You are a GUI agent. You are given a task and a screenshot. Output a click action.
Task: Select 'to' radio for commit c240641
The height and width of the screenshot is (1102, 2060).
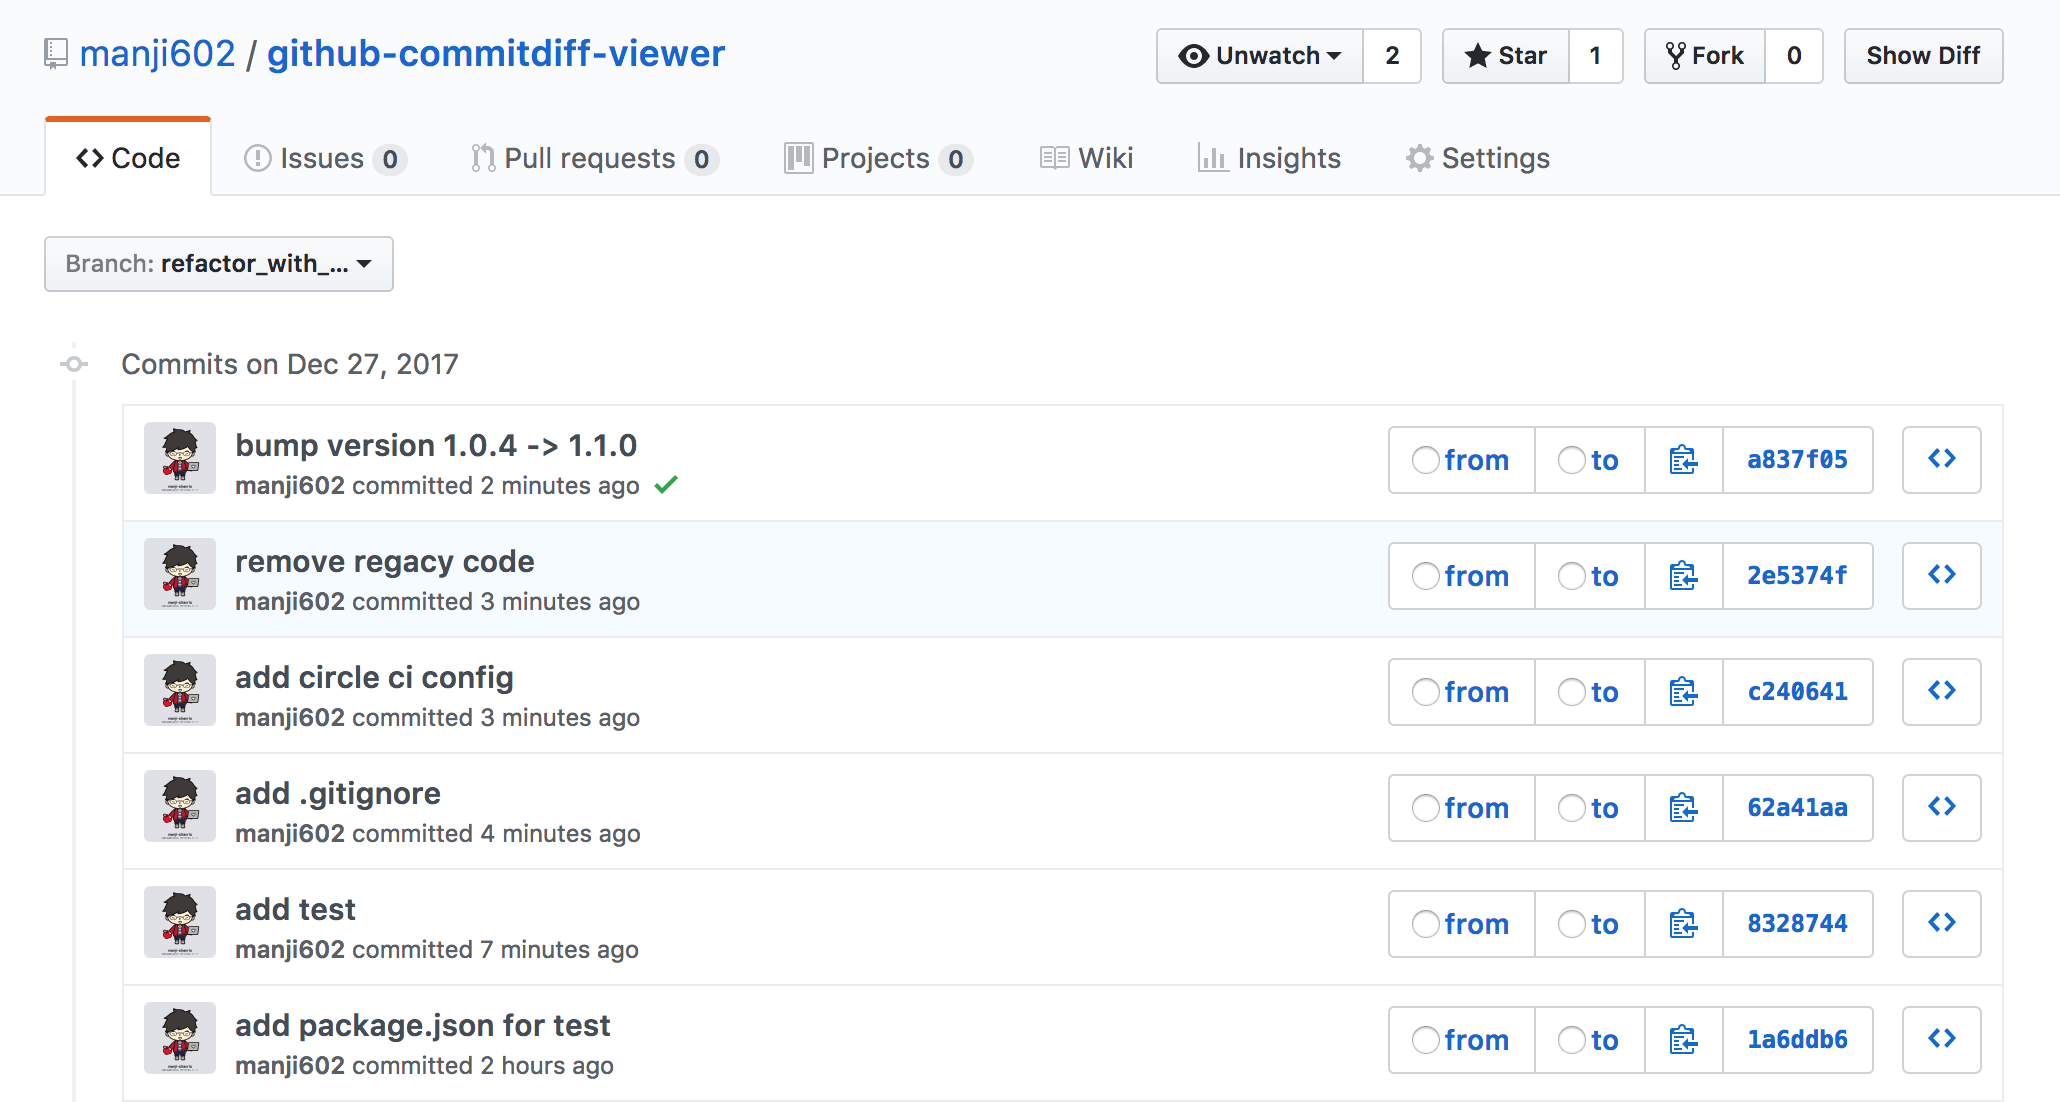[1572, 692]
